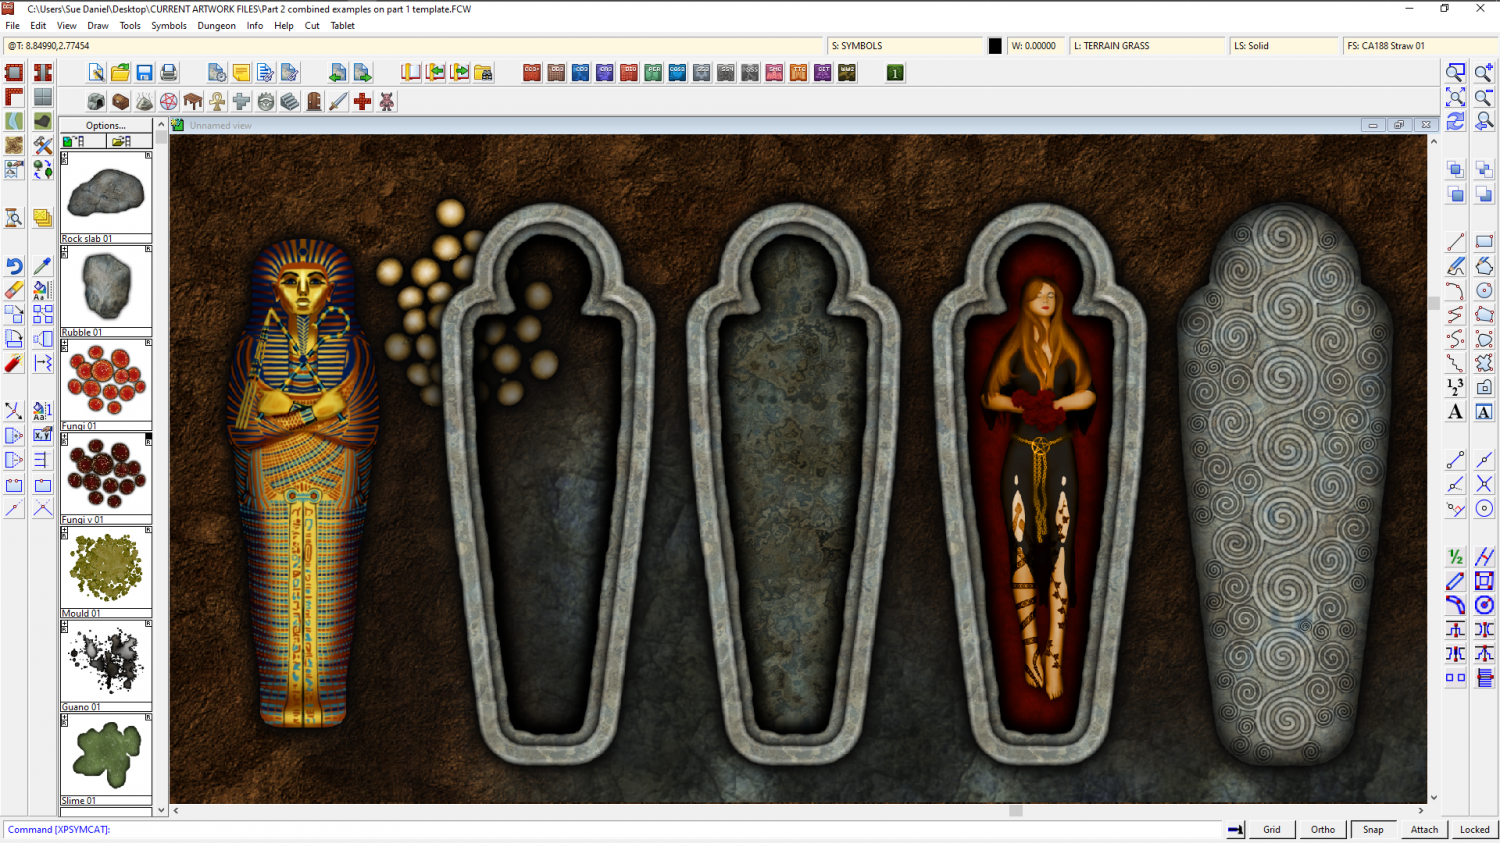Open the Draw menu

(x=98, y=26)
